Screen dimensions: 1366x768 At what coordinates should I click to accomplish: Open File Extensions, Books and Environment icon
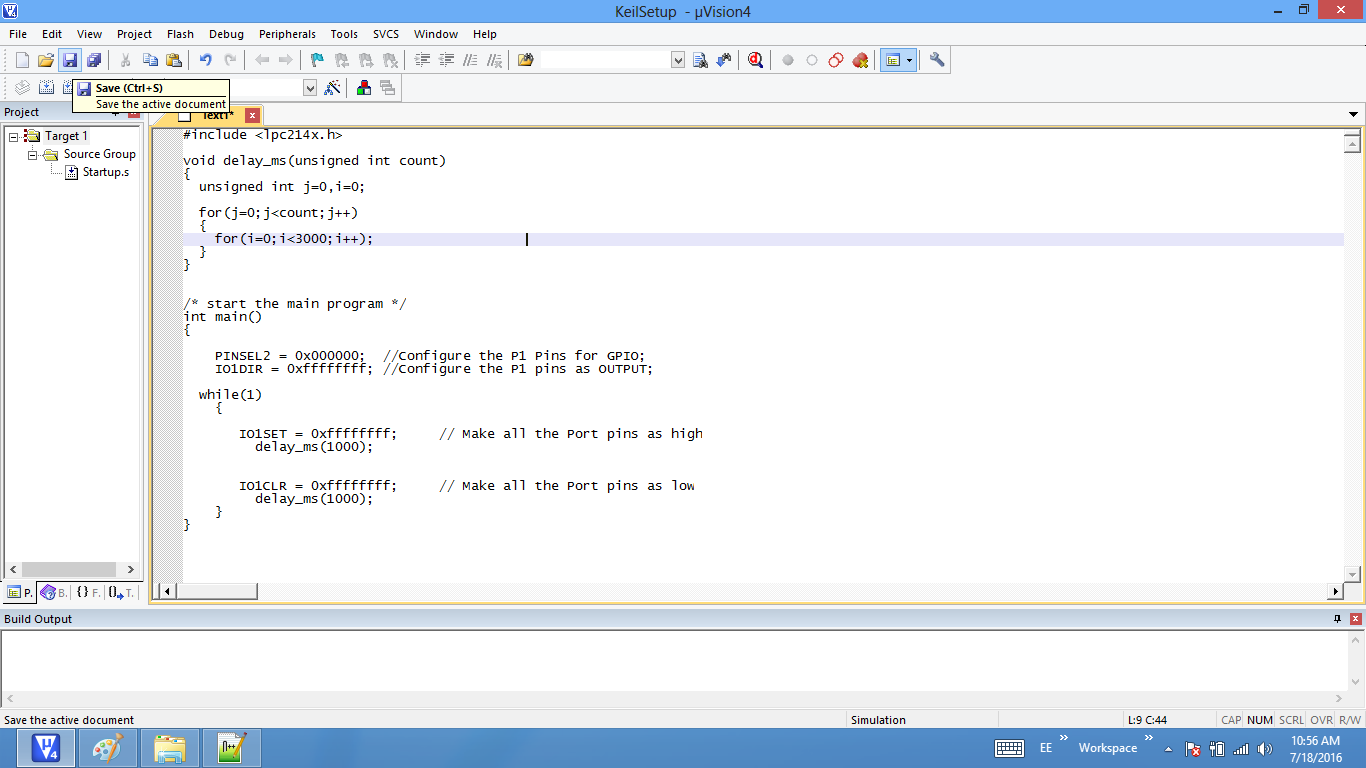point(364,88)
